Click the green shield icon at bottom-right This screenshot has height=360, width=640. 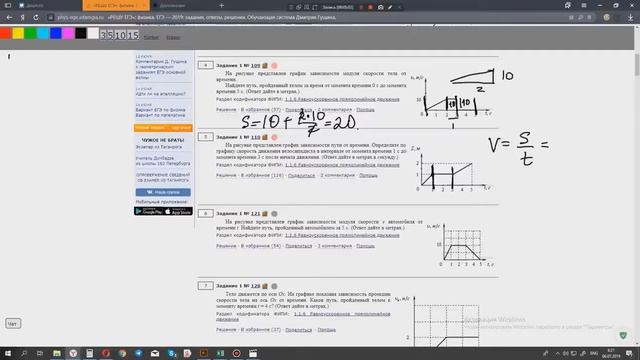623,336
